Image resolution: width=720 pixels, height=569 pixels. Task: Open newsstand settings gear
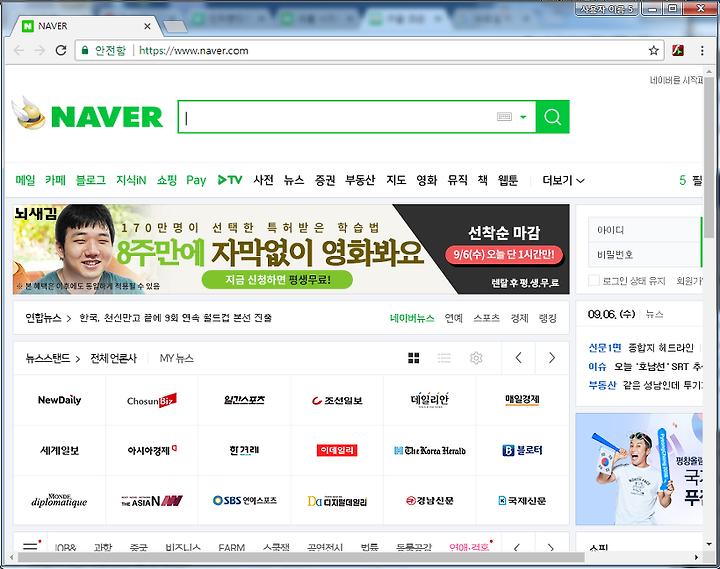[x=476, y=358]
